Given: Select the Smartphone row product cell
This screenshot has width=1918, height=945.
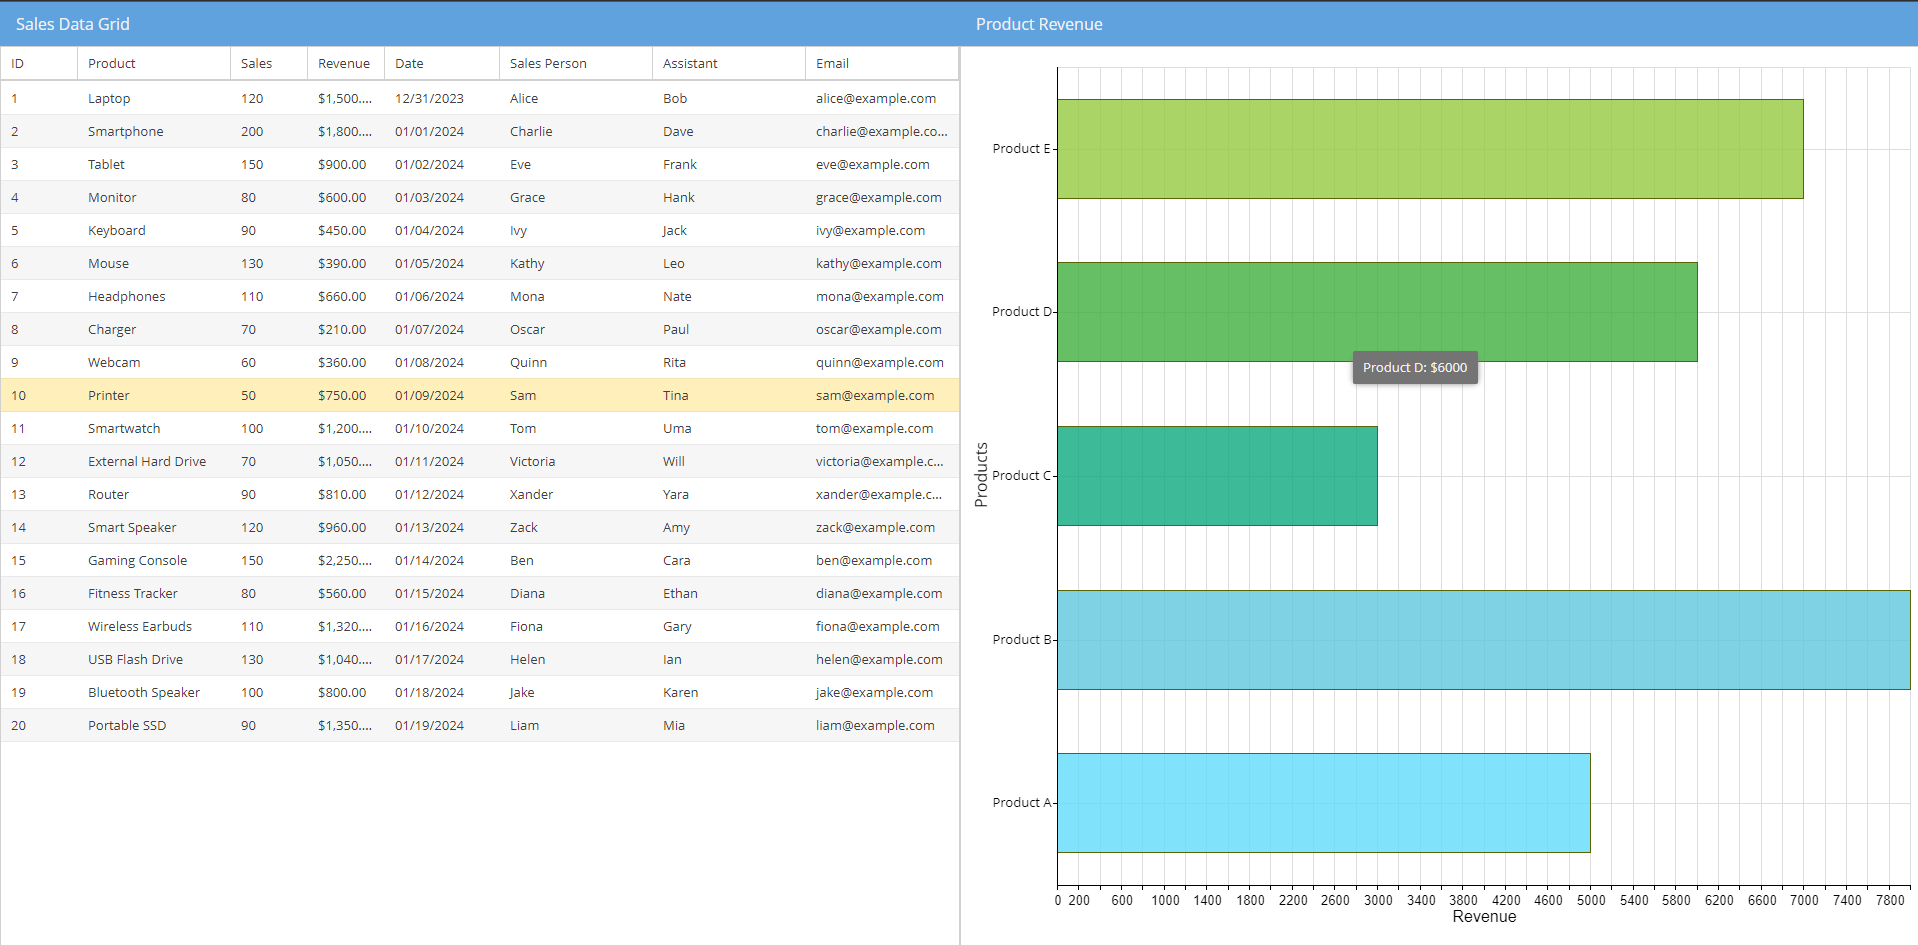Looking at the screenshot, I should click(154, 131).
